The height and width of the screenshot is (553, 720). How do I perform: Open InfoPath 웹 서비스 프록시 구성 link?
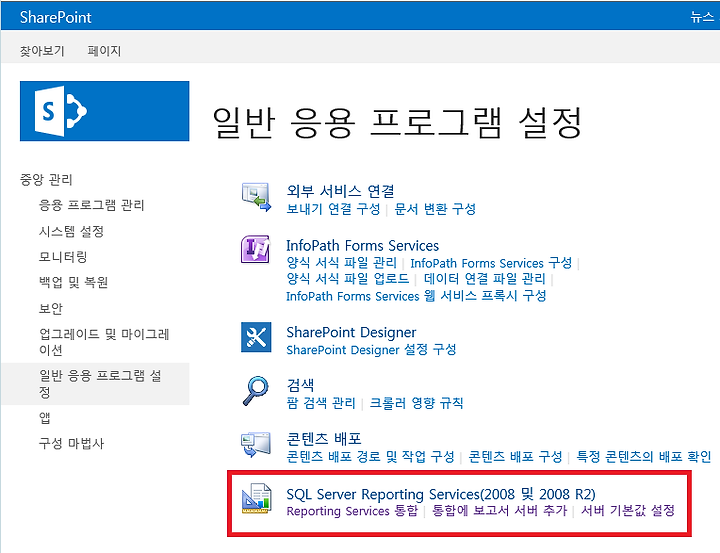(x=416, y=296)
